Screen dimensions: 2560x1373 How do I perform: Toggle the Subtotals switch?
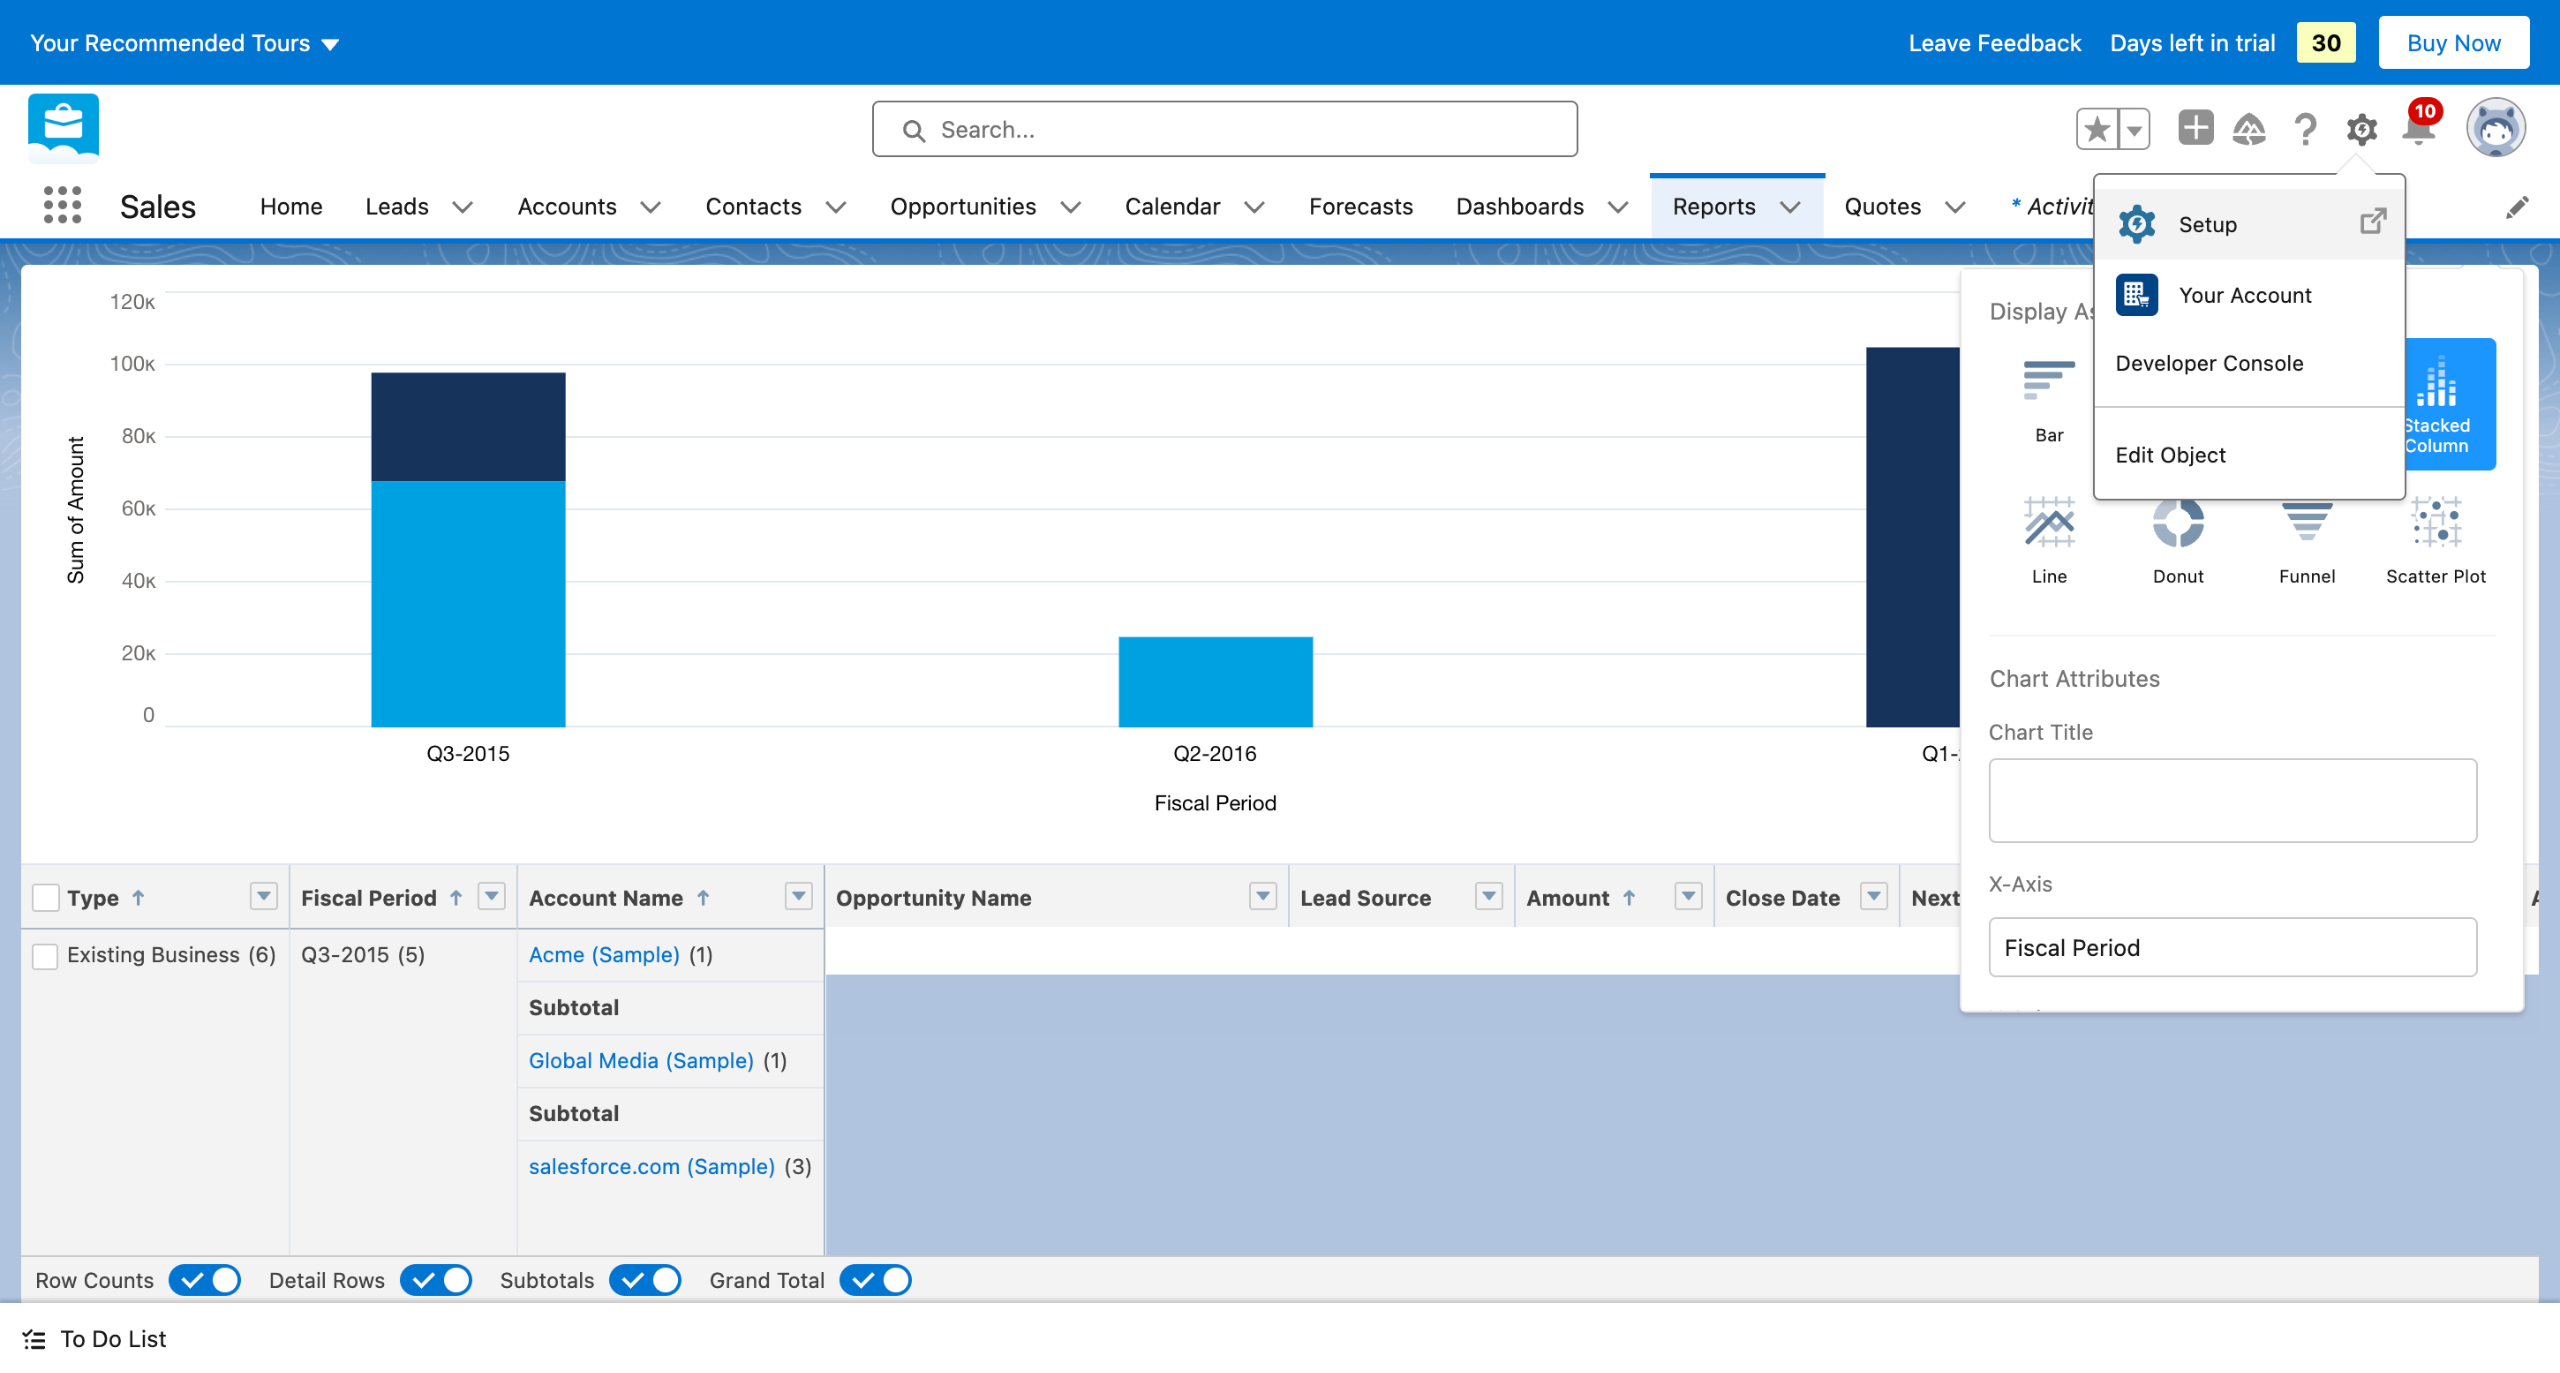click(x=645, y=1280)
